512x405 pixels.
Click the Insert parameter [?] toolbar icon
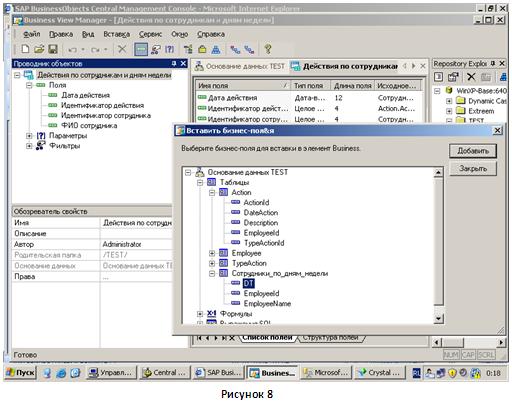(x=170, y=49)
